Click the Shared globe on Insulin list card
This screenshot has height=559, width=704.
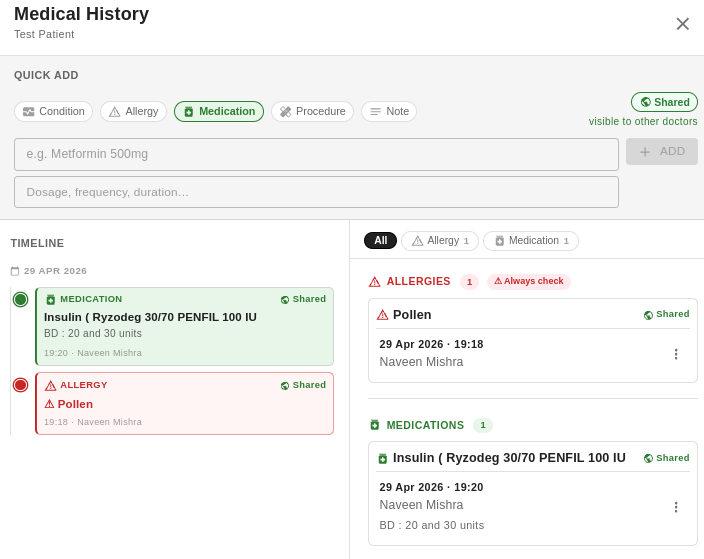tap(648, 458)
